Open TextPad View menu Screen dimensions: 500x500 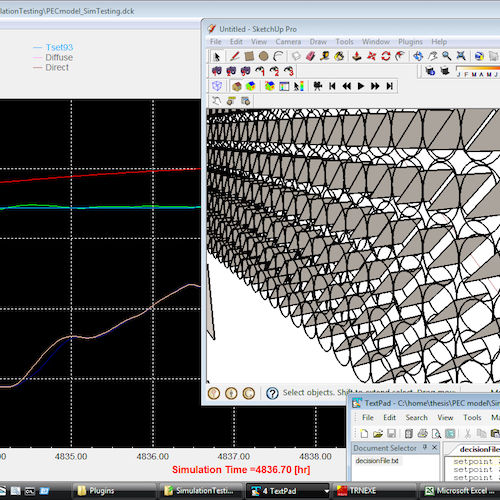445,418
